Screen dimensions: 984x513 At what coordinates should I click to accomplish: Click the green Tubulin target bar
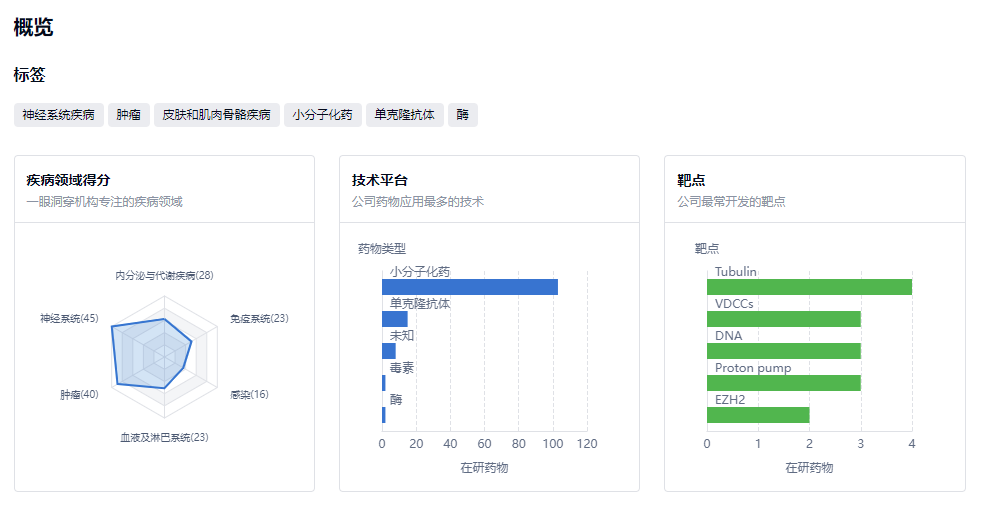tap(809, 287)
